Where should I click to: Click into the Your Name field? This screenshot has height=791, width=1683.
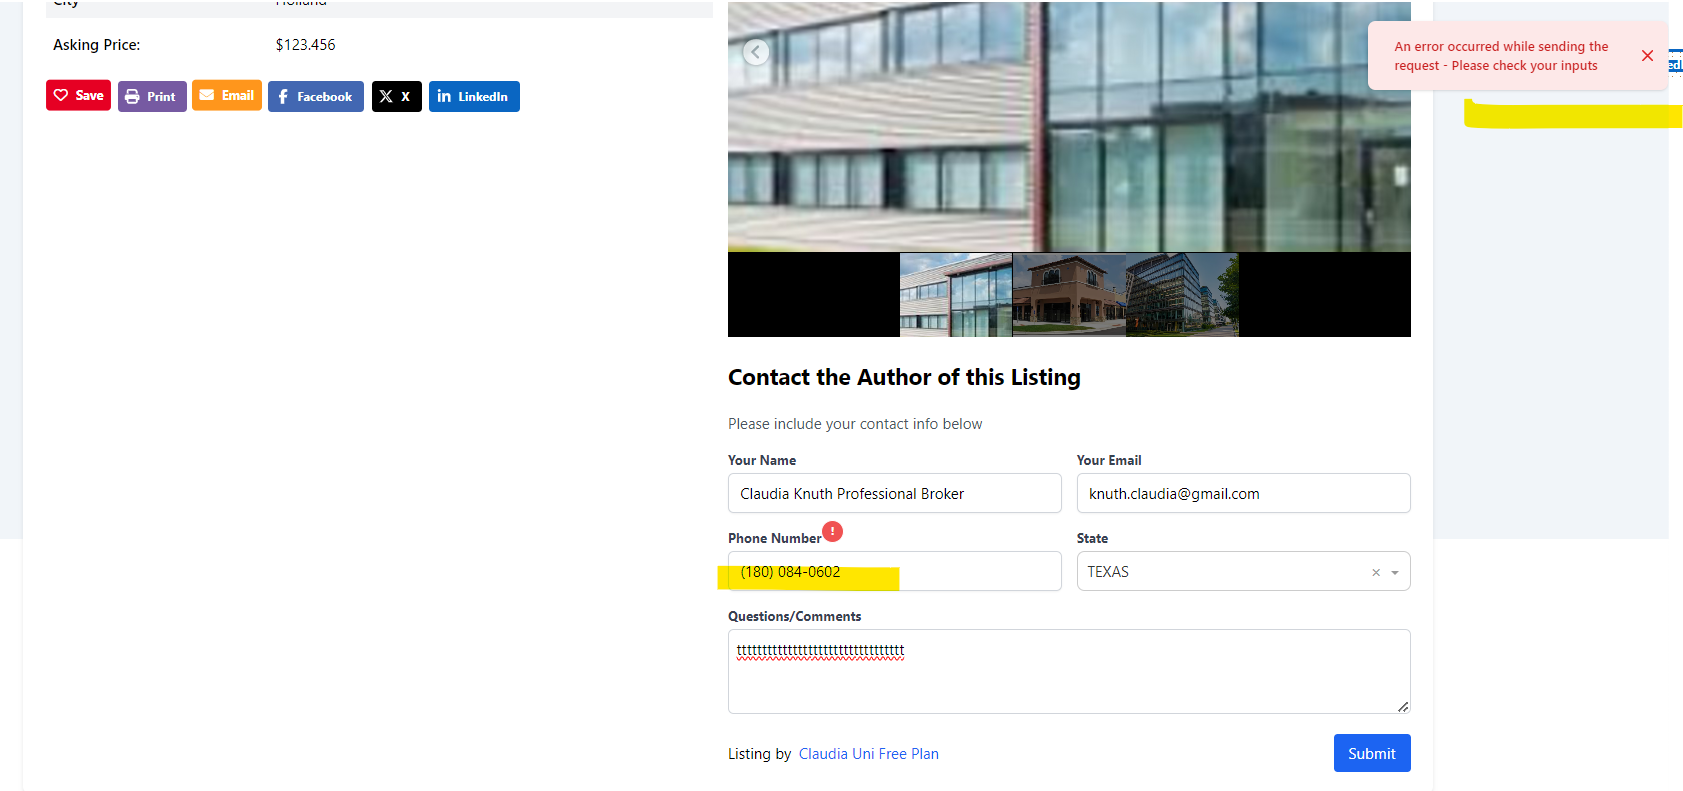tap(895, 493)
